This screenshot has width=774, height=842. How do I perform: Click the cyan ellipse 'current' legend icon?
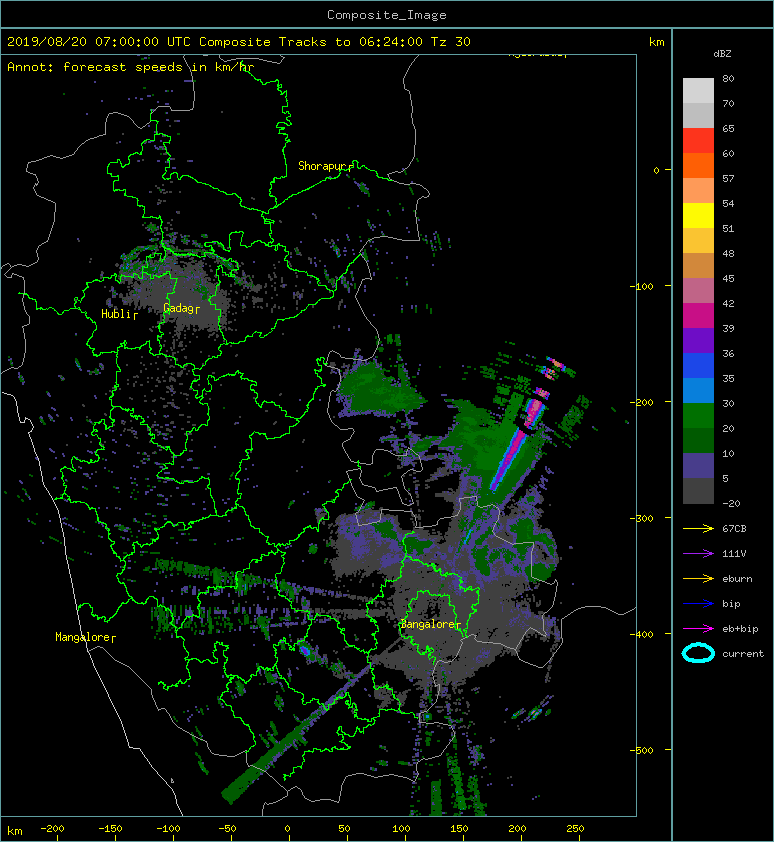(x=698, y=654)
